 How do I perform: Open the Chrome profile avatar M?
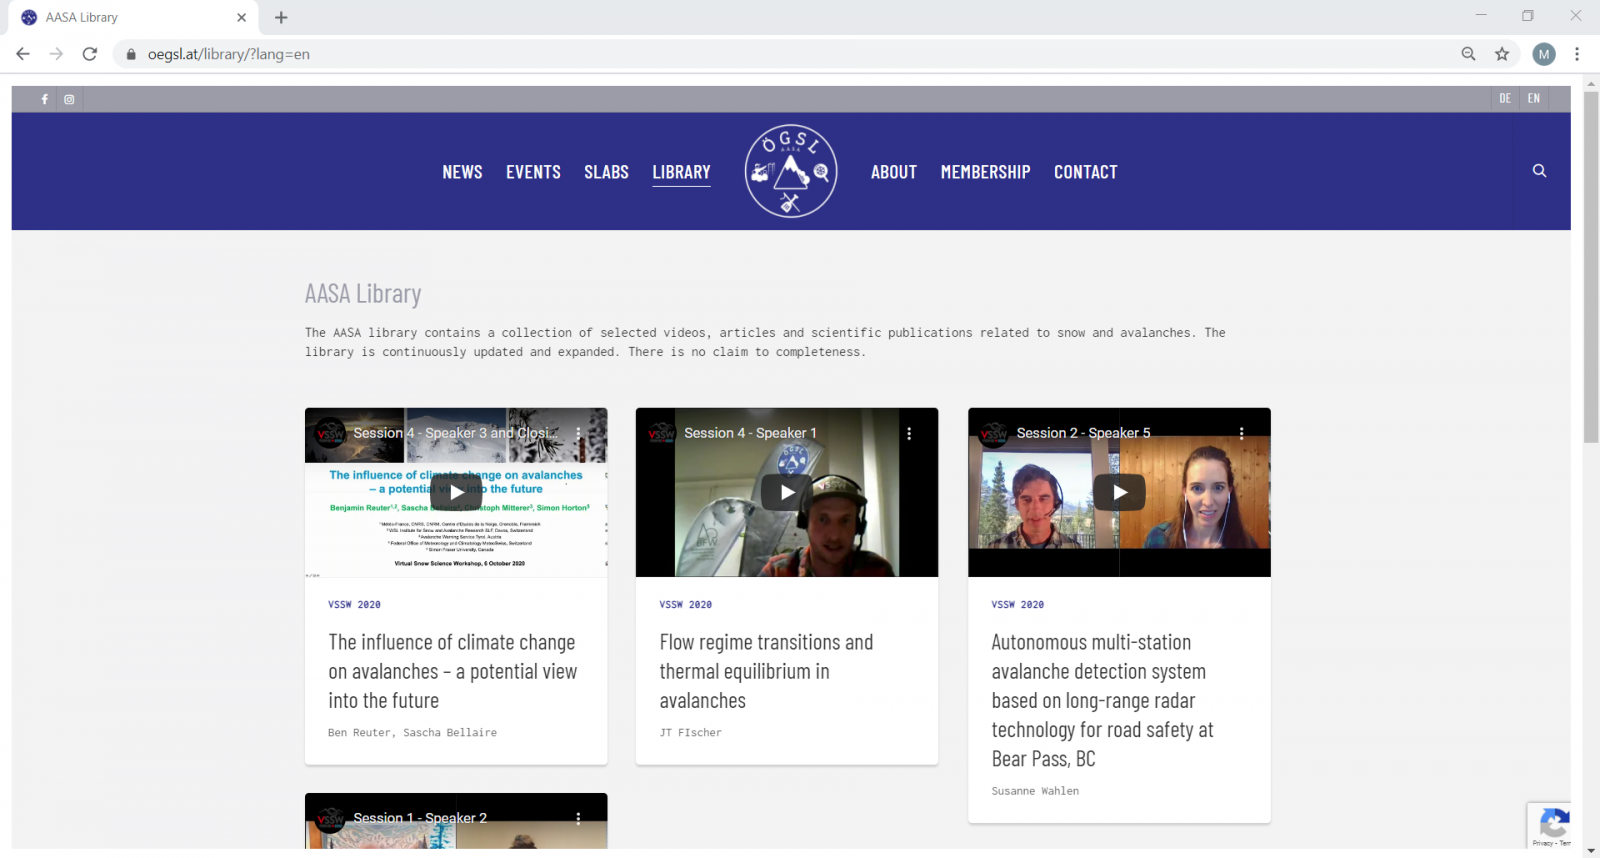pos(1544,54)
